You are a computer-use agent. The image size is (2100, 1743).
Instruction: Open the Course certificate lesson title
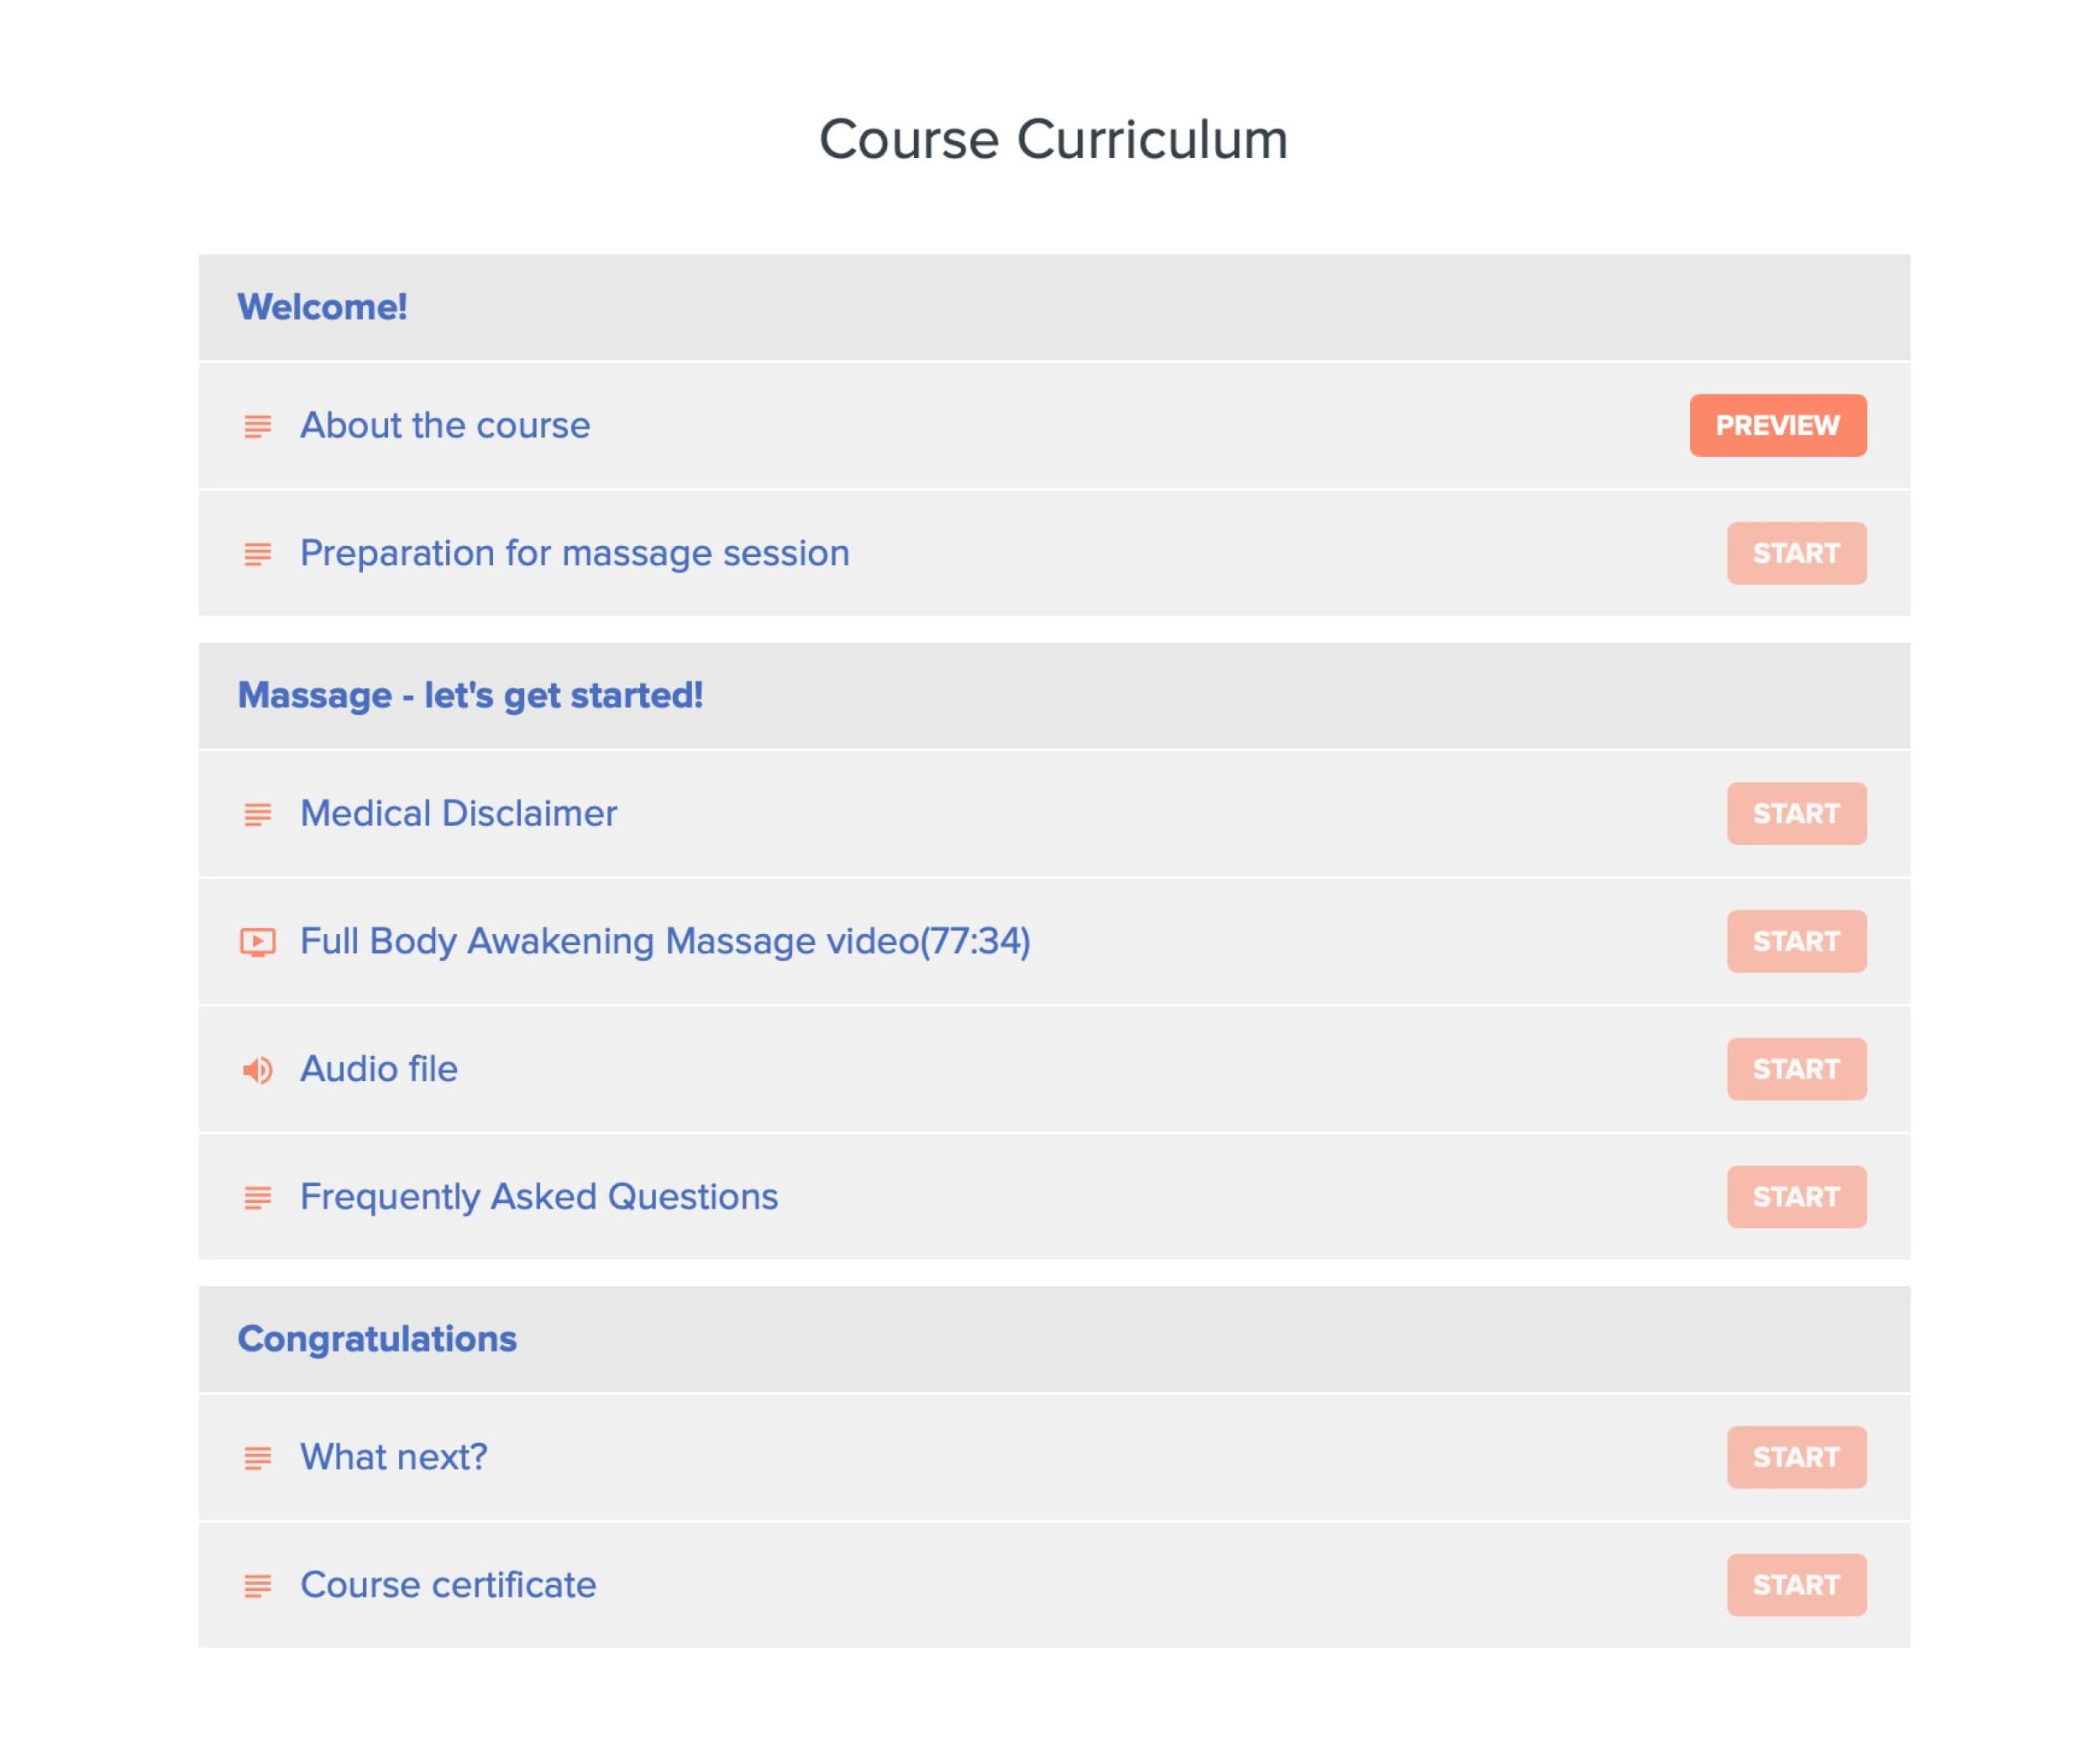click(448, 1585)
